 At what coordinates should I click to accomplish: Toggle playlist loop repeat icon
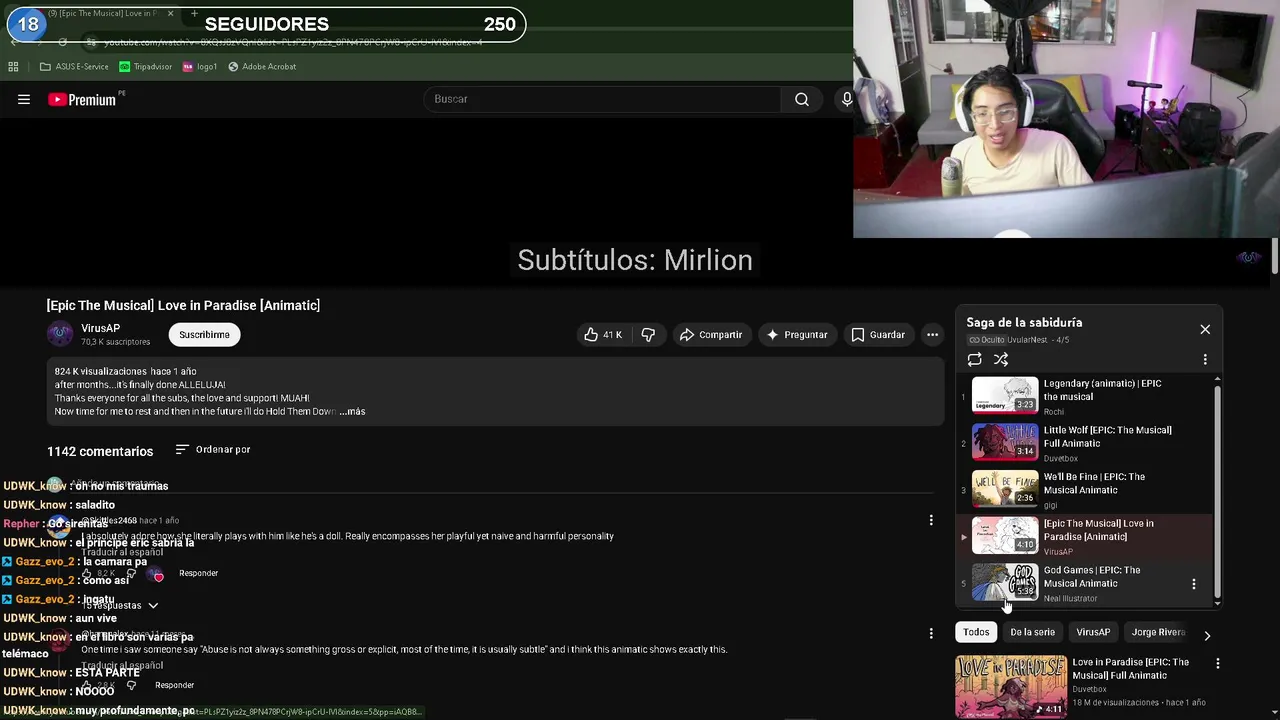(x=974, y=359)
